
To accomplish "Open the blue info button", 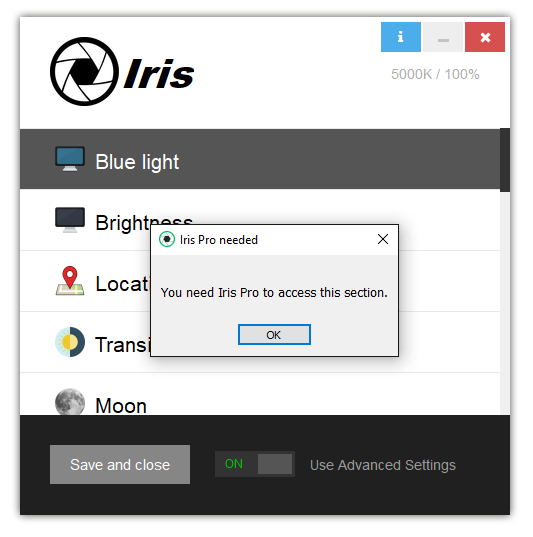I will coord(401,37).
